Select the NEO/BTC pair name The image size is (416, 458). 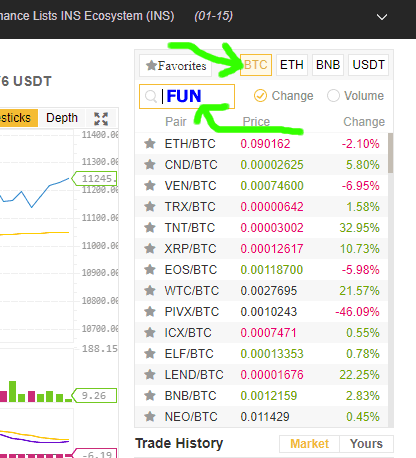[x=191, y=417]
